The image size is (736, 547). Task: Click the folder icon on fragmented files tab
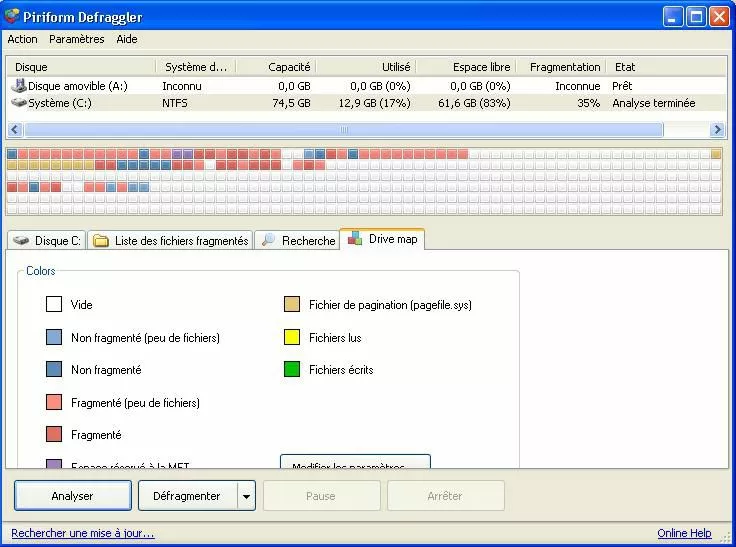pyautogui.click(x=100, y=240)
